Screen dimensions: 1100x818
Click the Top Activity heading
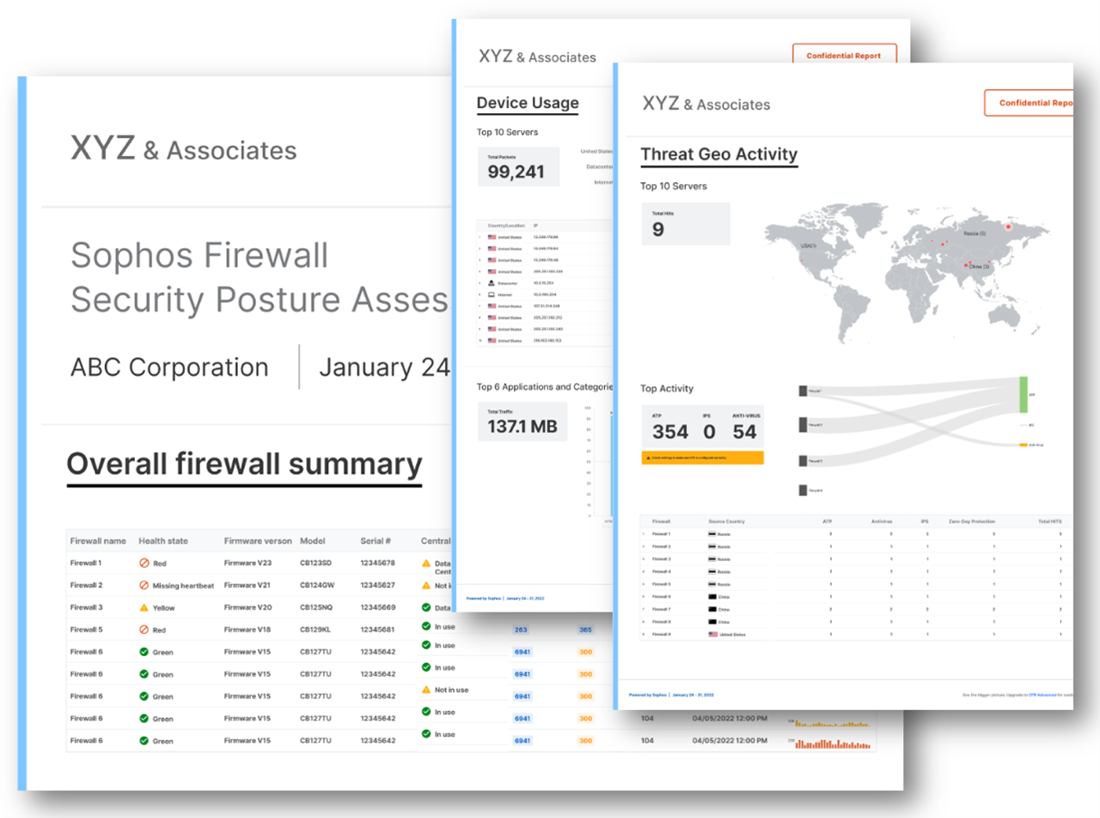pos(666,389)
